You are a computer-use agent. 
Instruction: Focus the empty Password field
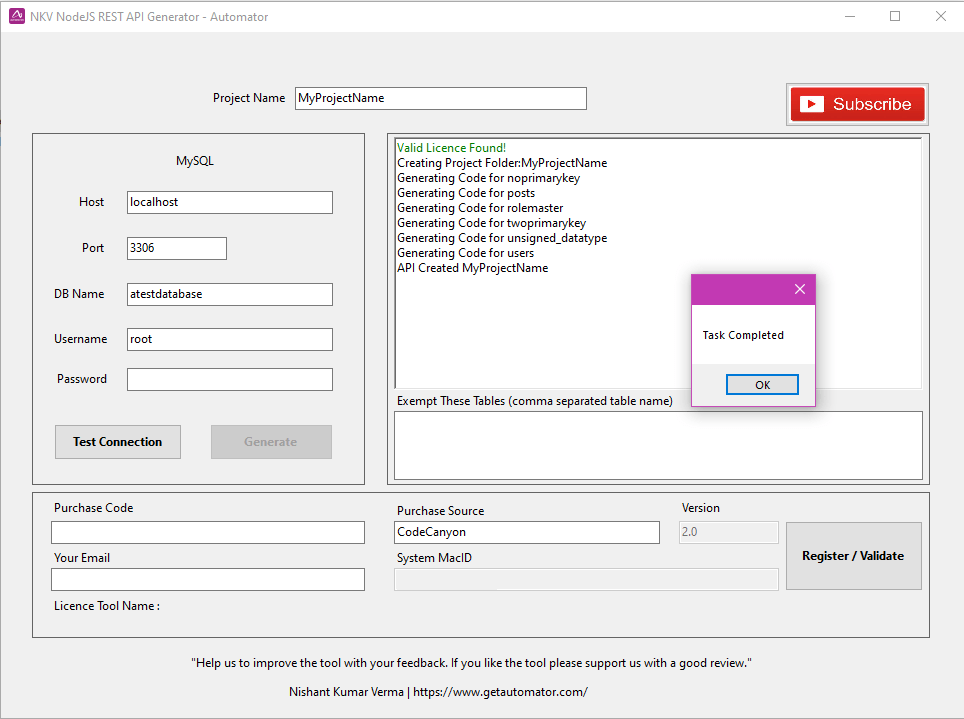click(x=229, y=379)
